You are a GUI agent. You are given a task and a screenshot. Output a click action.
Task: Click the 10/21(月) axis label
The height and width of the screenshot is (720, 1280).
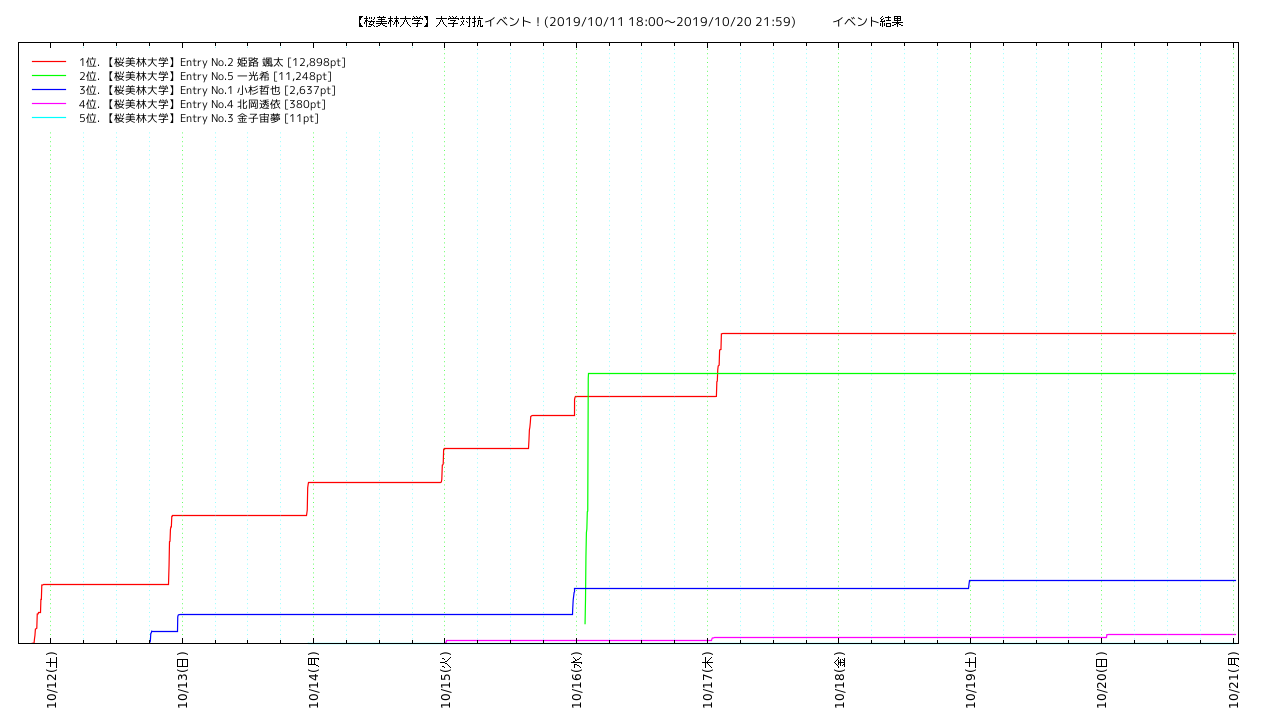click(1234, 680)
